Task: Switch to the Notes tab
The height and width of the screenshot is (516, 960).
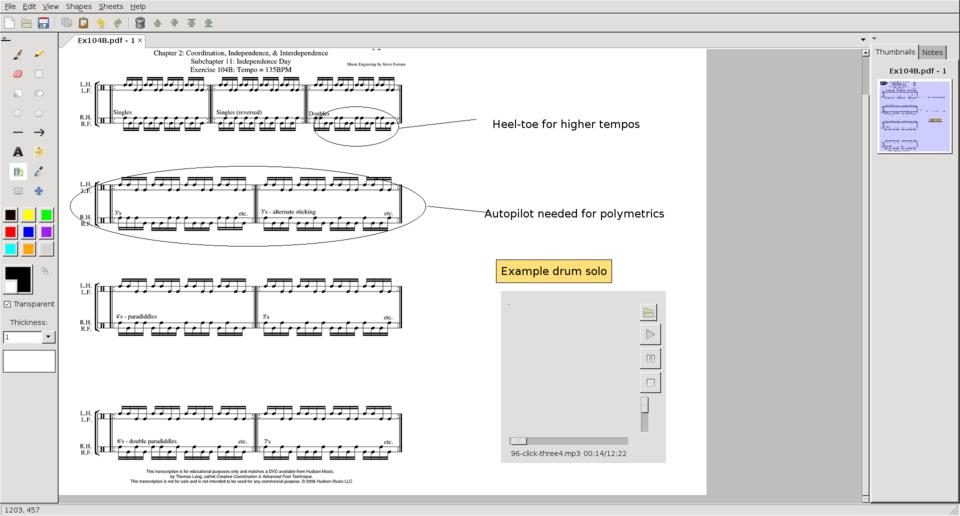Action: pyautogui.click(x=932, y=52)
